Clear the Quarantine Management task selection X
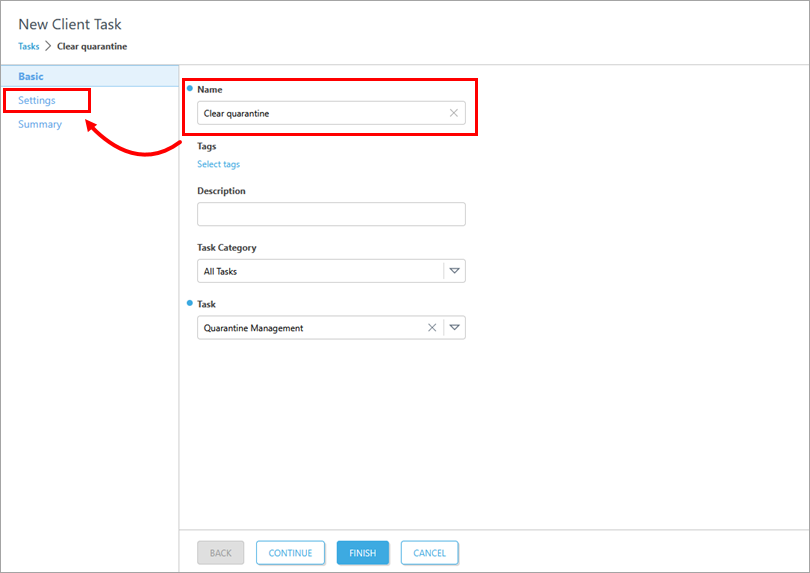This screenshot has height=573, width=810. pos(432,327)
